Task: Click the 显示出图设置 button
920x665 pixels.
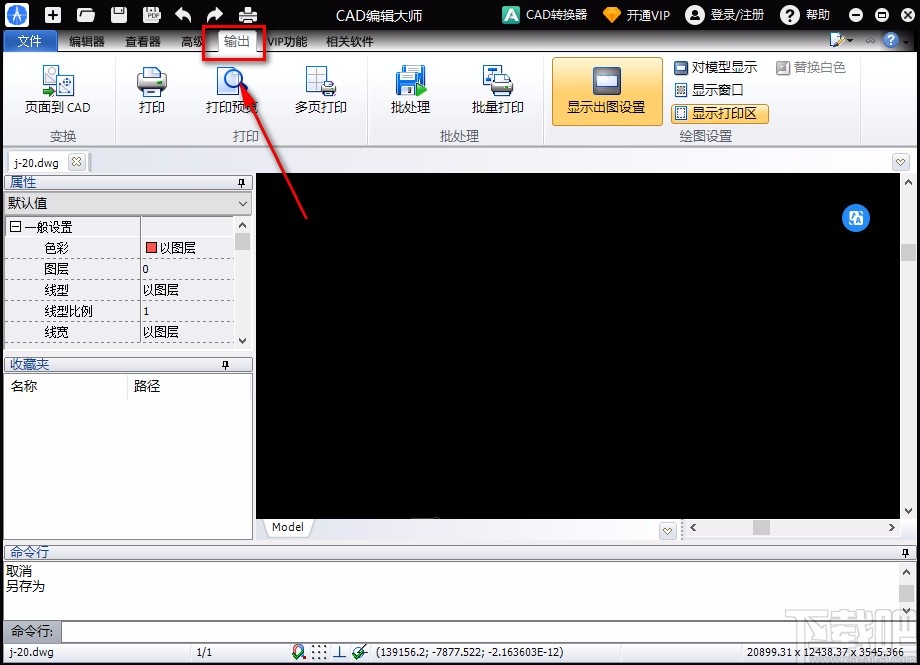Action: click(x=605, y=92)
